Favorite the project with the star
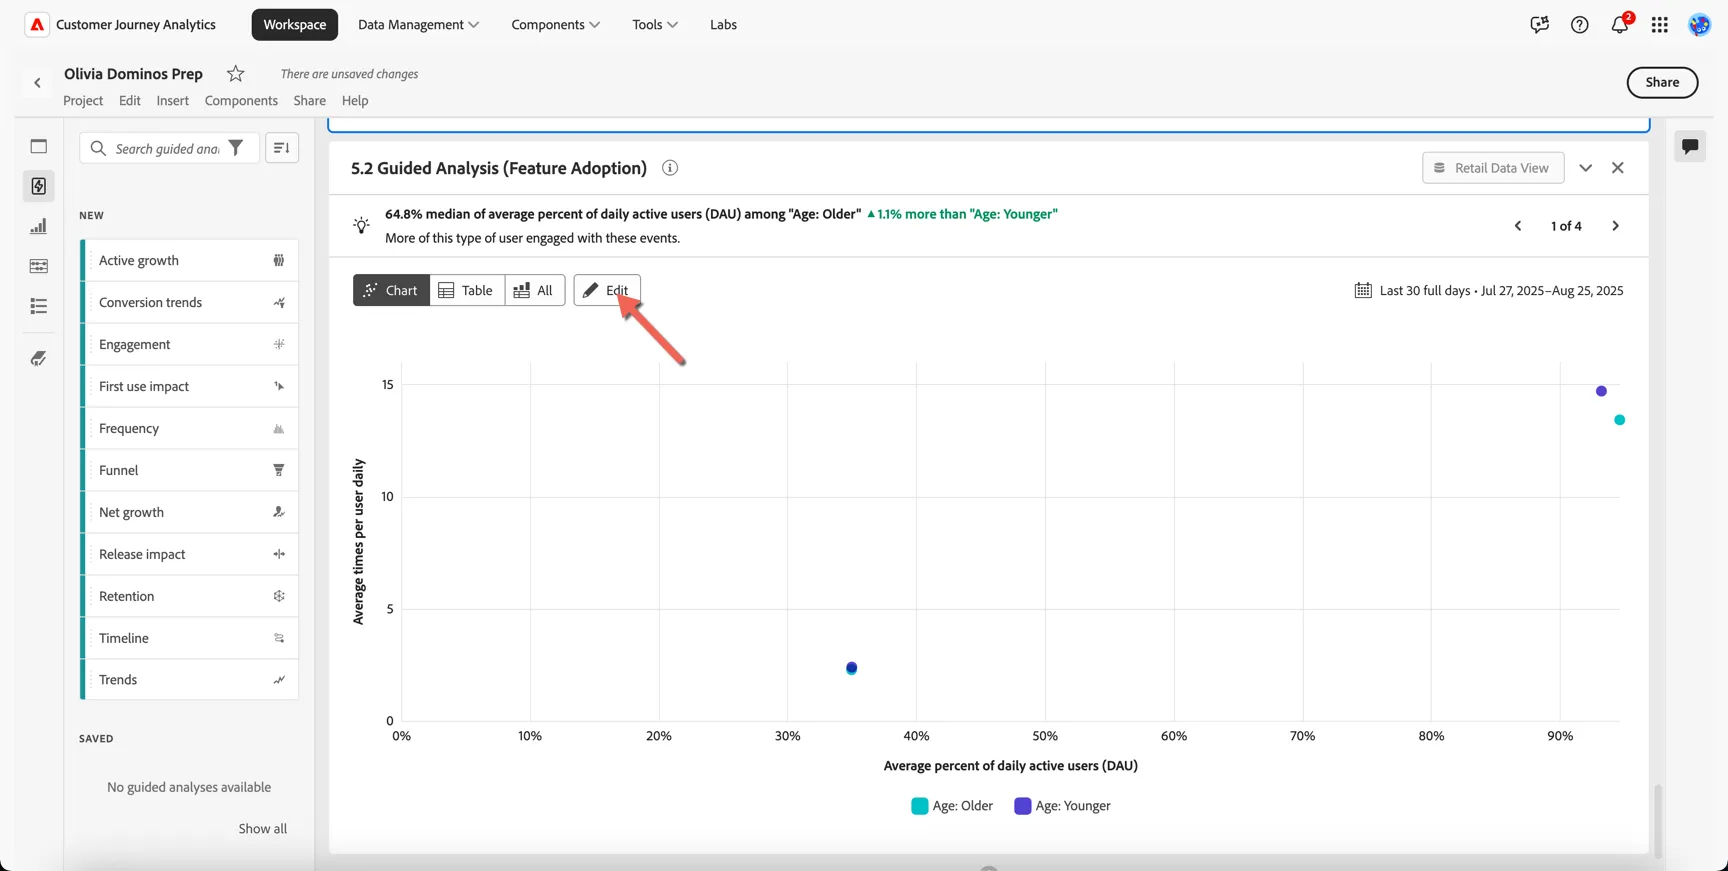 pos(236,73)
